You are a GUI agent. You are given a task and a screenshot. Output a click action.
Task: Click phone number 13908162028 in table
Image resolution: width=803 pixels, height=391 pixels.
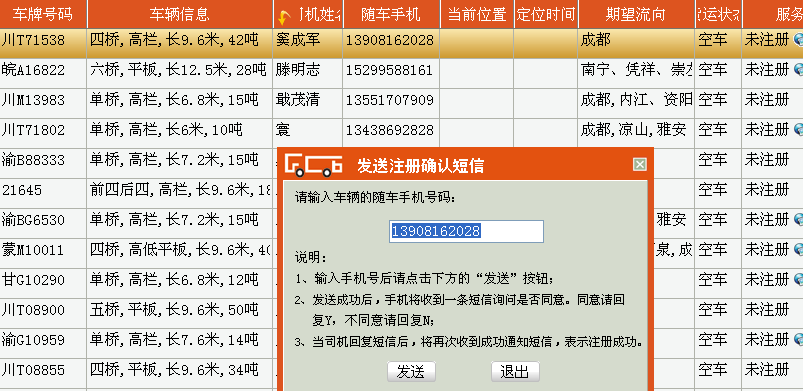click(390, 40)
